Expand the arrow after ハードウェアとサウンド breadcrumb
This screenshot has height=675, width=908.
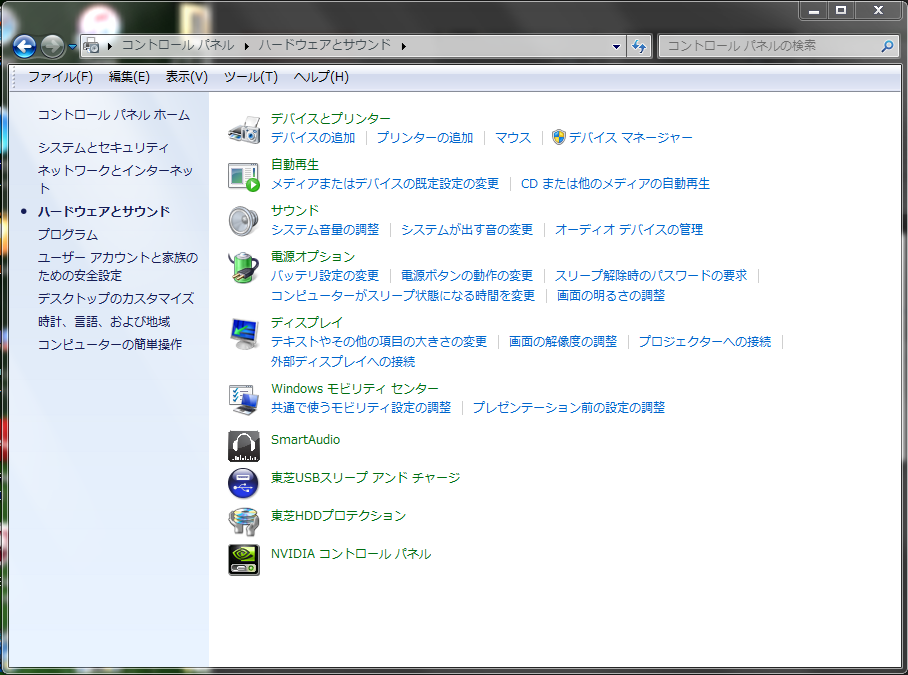pyautogui.click(x=404, y=46)
